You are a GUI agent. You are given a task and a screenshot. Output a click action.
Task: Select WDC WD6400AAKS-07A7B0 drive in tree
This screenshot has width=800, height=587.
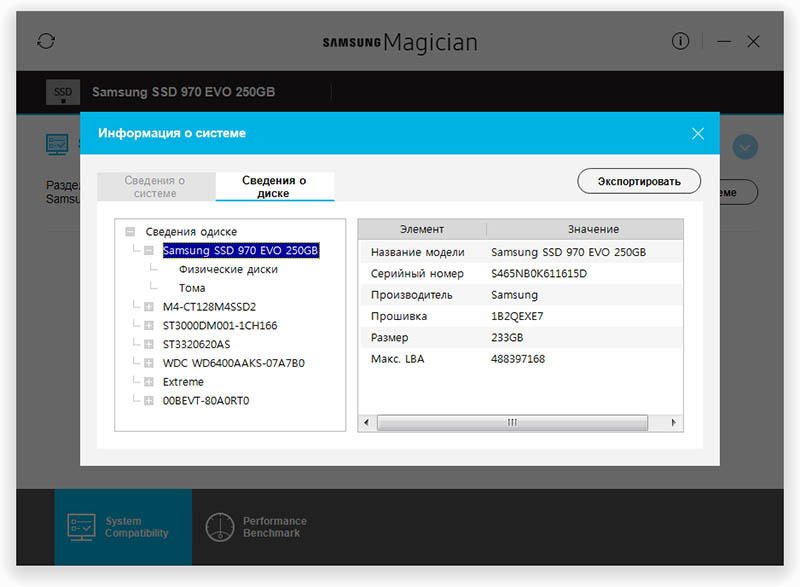234,363
